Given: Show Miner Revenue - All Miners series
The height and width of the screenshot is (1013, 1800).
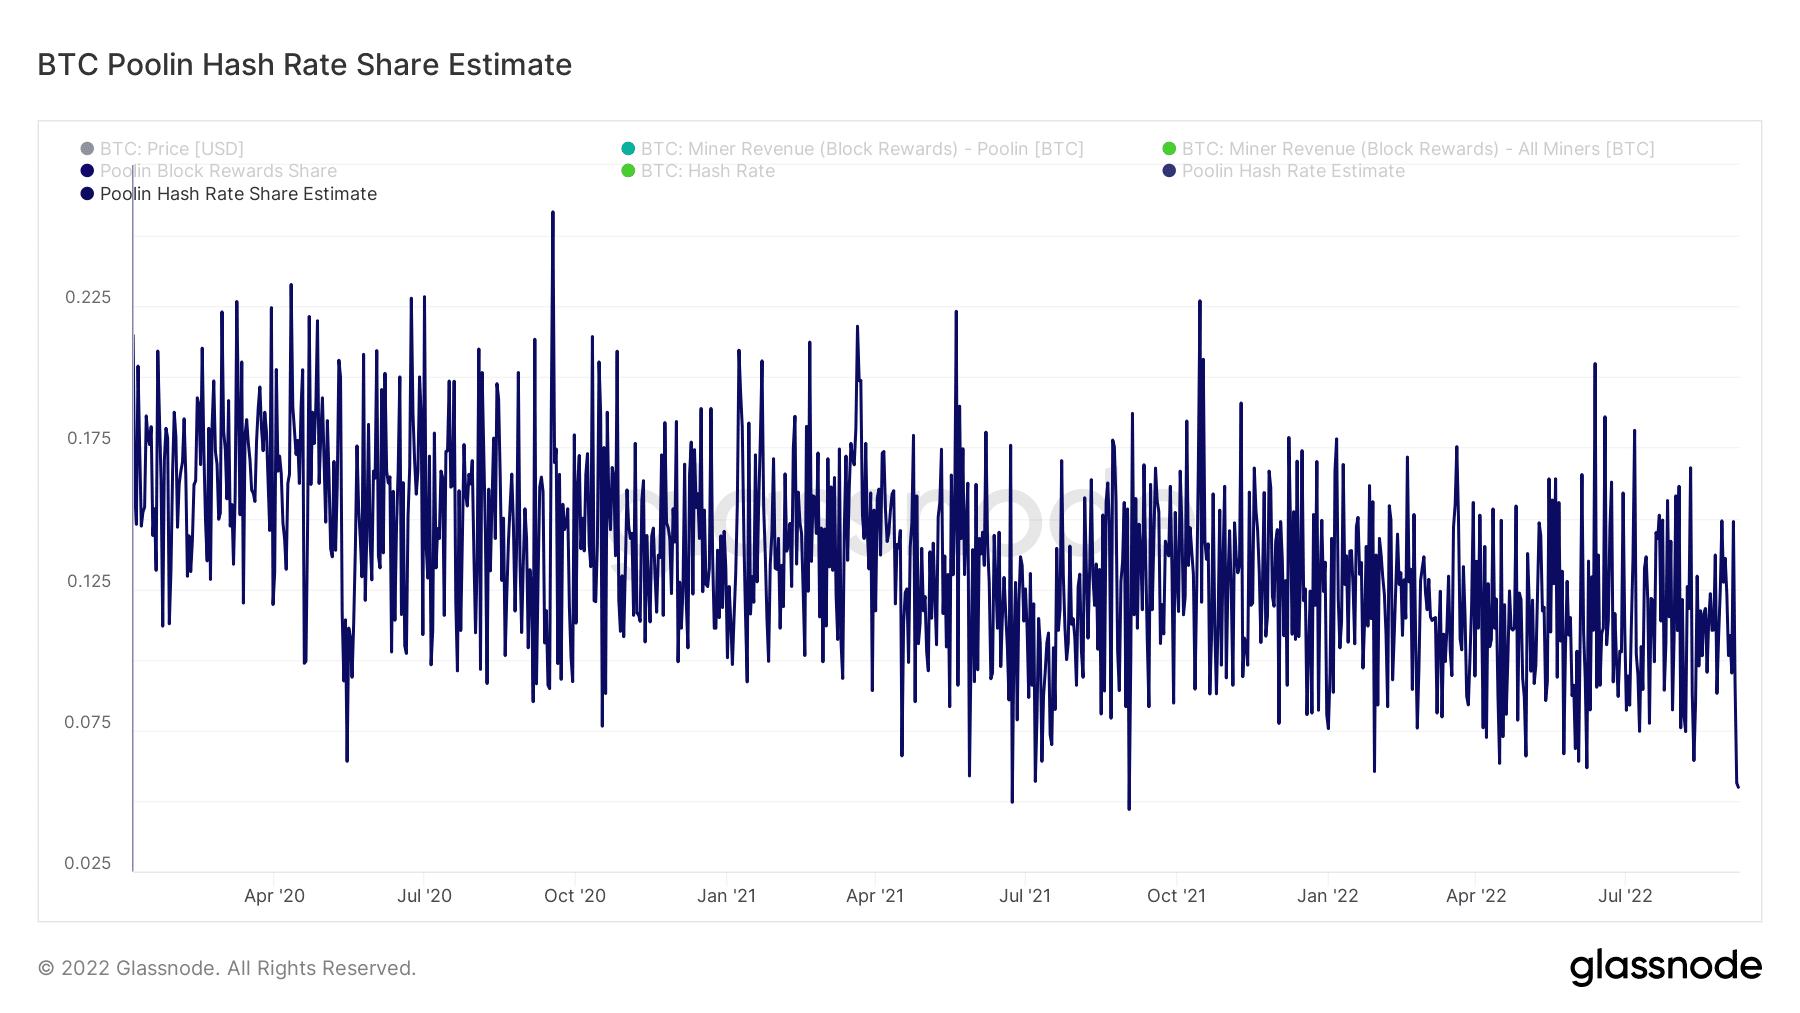Looking at the screenshot, I should [x=1418, y=149].
